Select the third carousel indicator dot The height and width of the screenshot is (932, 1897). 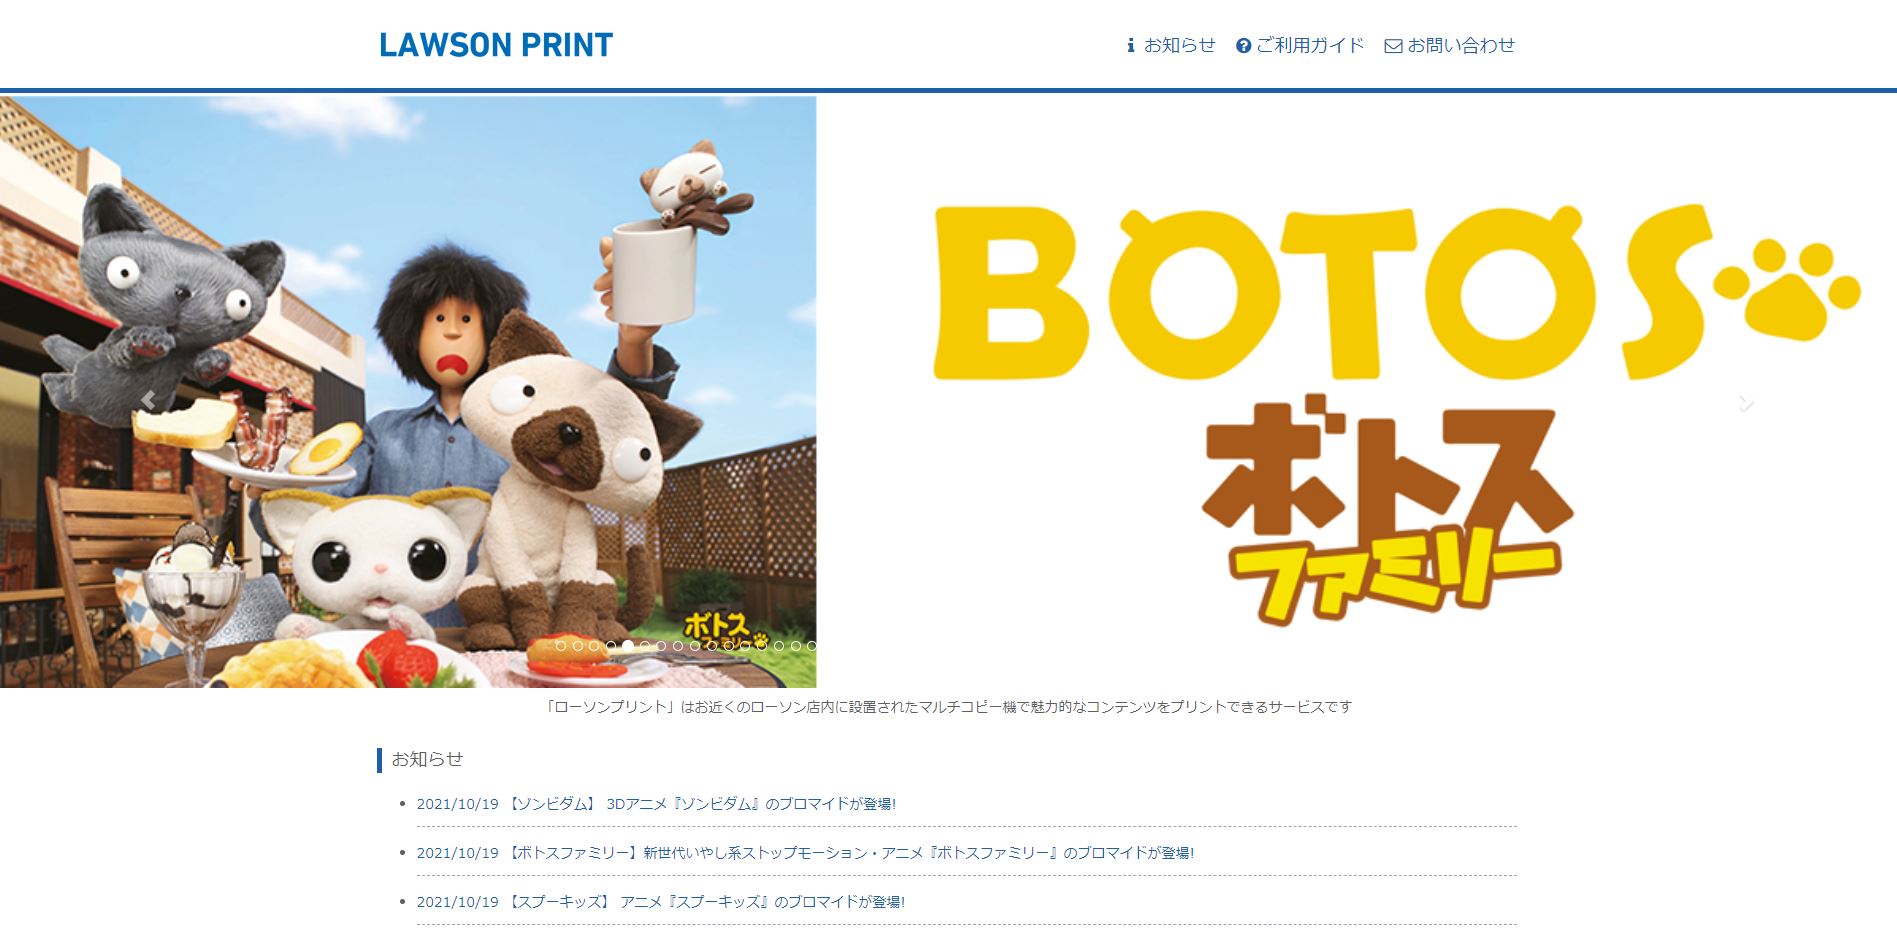[x=594, y=646]
